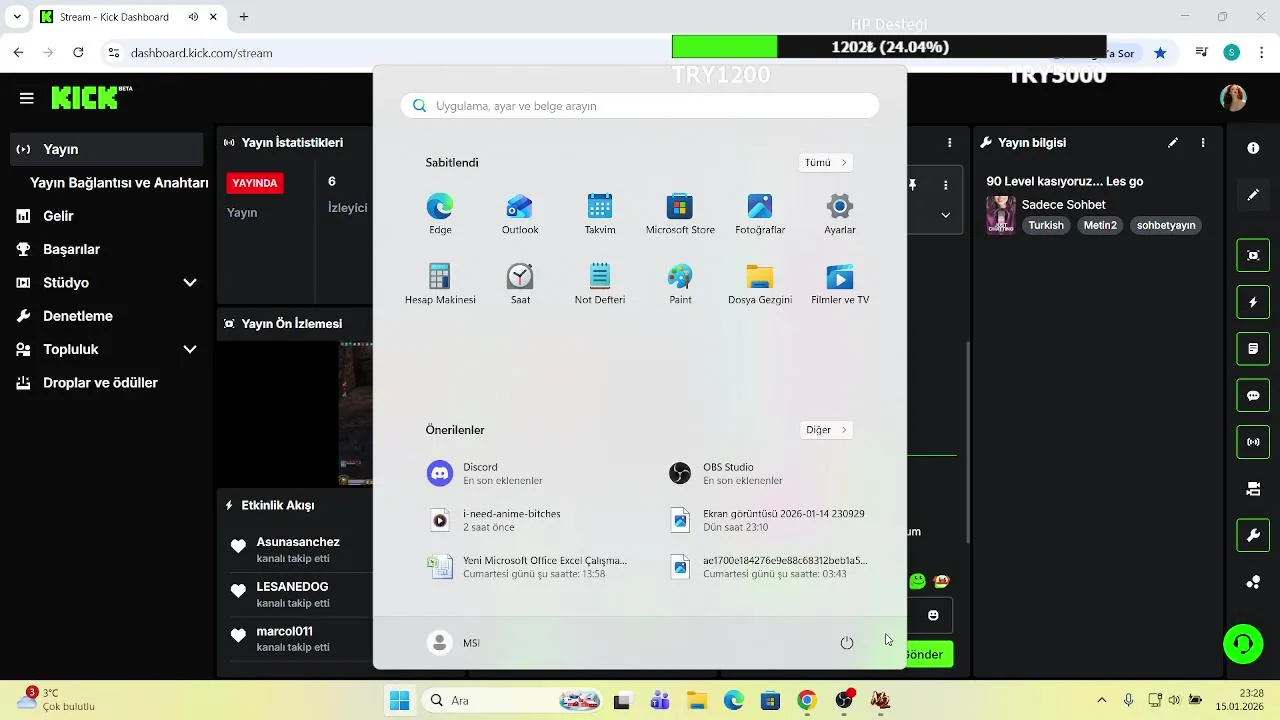
Task: Open Yayın bilgisi panel three-dot menu
Action: click(x=1203, y=143)
